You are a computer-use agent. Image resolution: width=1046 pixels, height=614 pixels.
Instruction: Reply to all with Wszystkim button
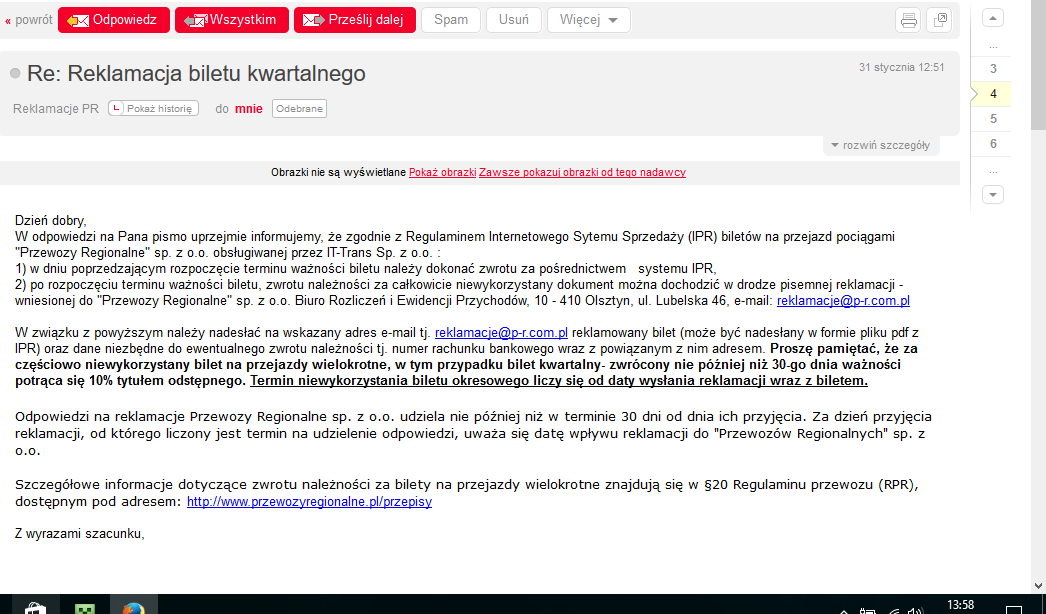231,20
